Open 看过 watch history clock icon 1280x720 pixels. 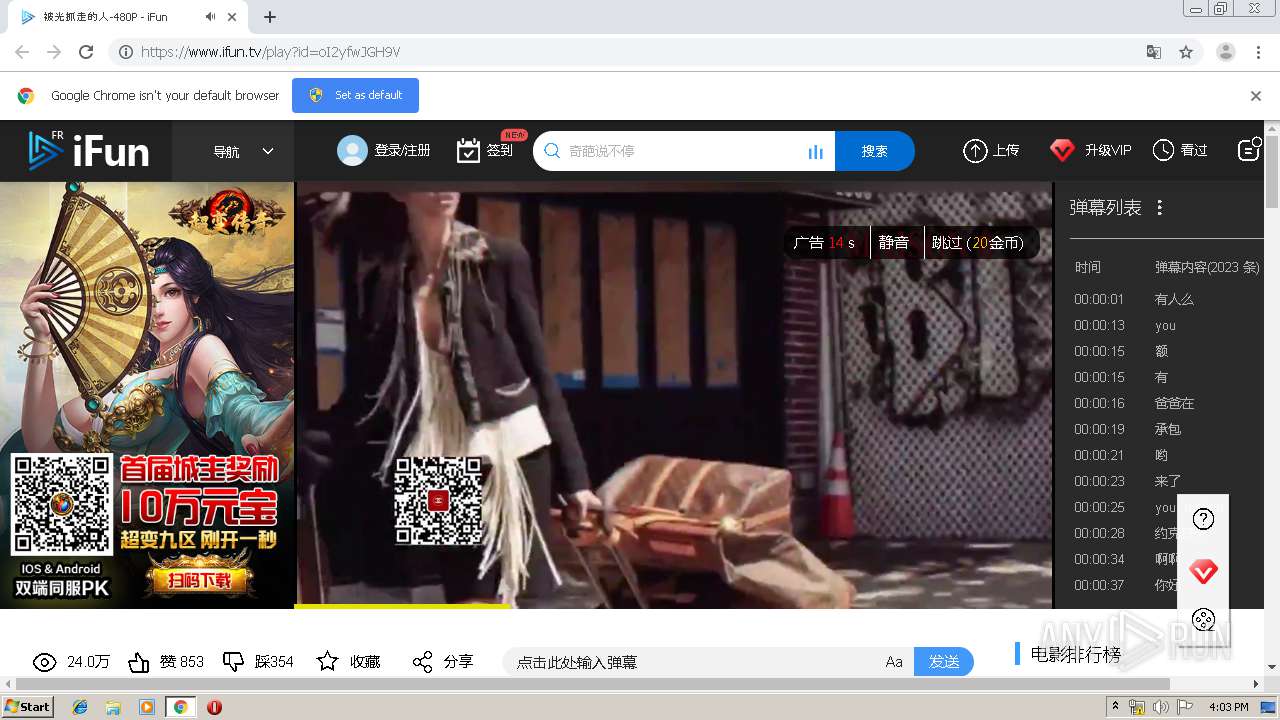(1163, 151)
